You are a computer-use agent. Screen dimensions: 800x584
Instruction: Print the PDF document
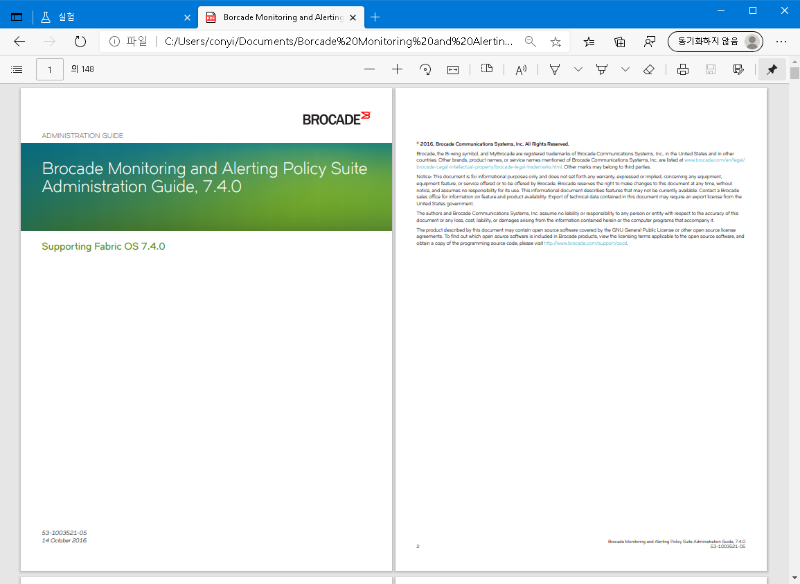click(x=683, y=69)
